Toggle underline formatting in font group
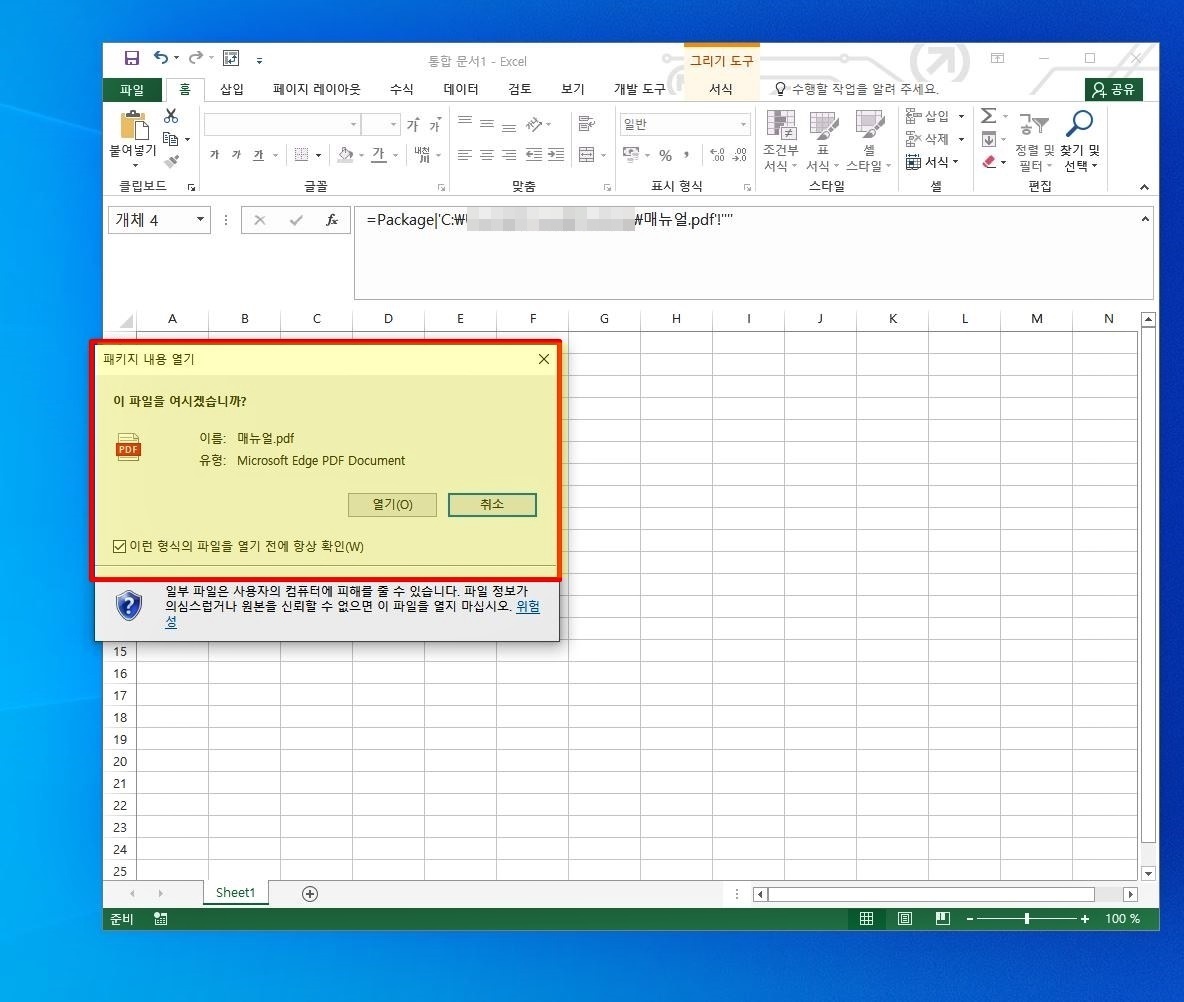Viewport: 1184px width, 1002px height. coord(258,155)
